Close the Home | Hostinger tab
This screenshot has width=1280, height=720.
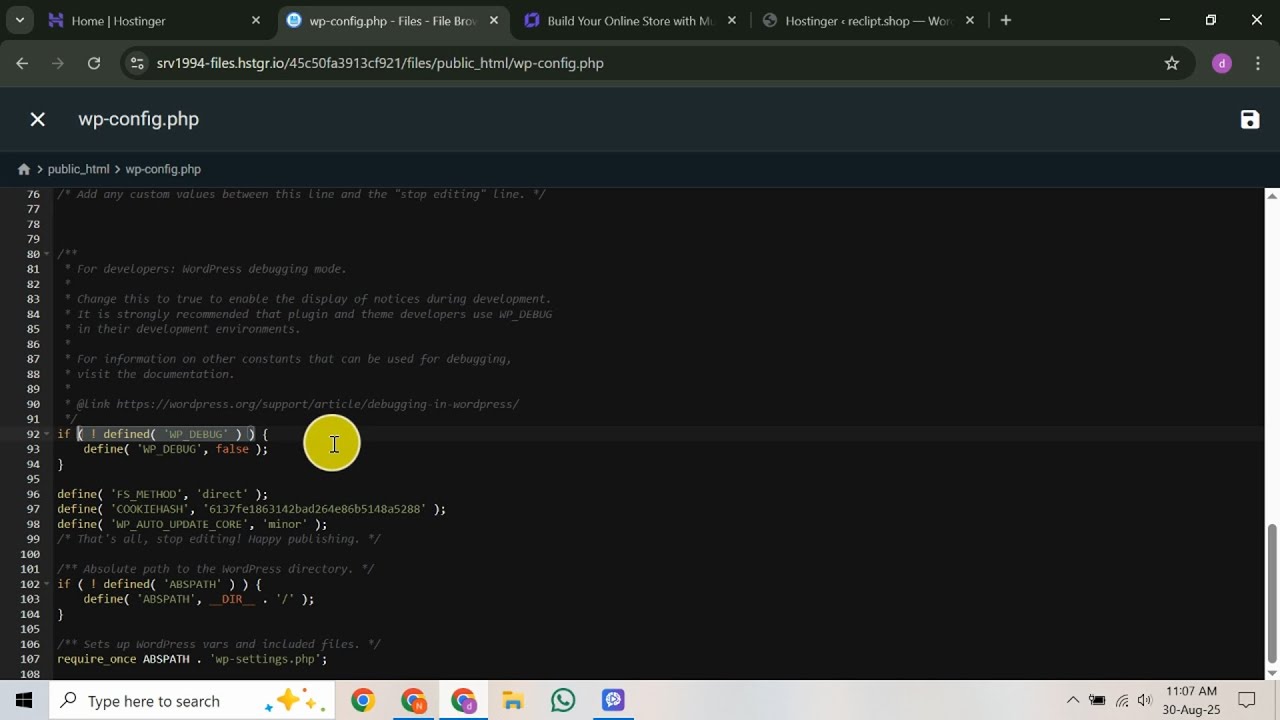point(256,20)
